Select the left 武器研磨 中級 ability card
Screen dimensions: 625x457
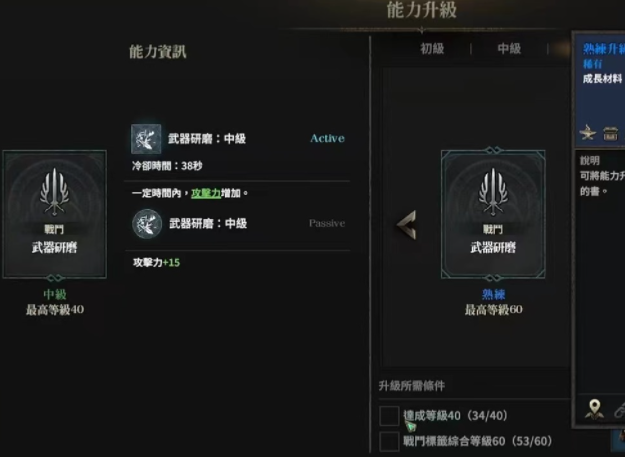tap(55, 214)
